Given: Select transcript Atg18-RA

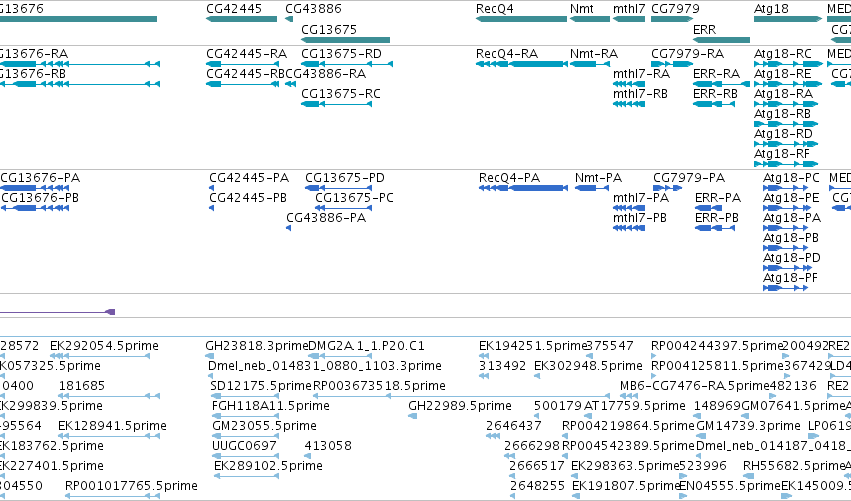Looking at the screenshot, I should coord(786,104).
